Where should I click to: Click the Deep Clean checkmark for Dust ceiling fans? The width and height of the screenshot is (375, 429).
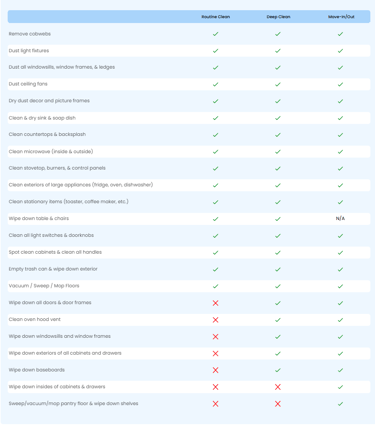pos(278,84)
